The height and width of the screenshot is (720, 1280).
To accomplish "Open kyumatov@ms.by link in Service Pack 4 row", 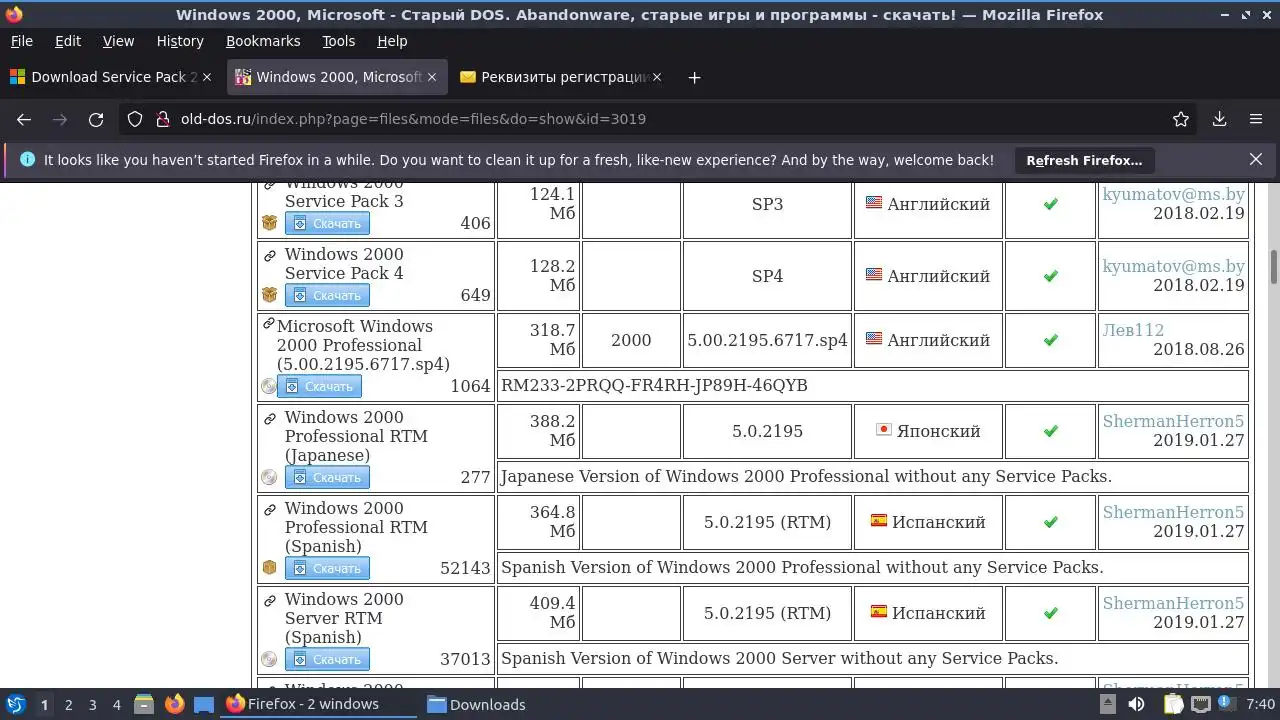I will (1173, 266).
